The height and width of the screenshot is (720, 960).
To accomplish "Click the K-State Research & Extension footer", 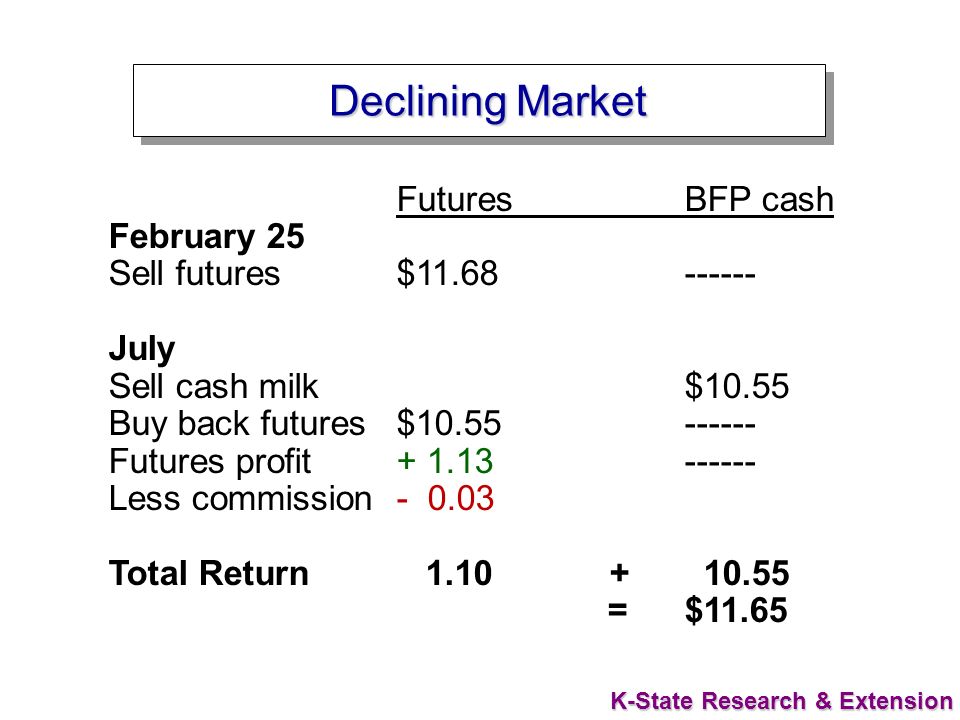I will tap(782, 700).
